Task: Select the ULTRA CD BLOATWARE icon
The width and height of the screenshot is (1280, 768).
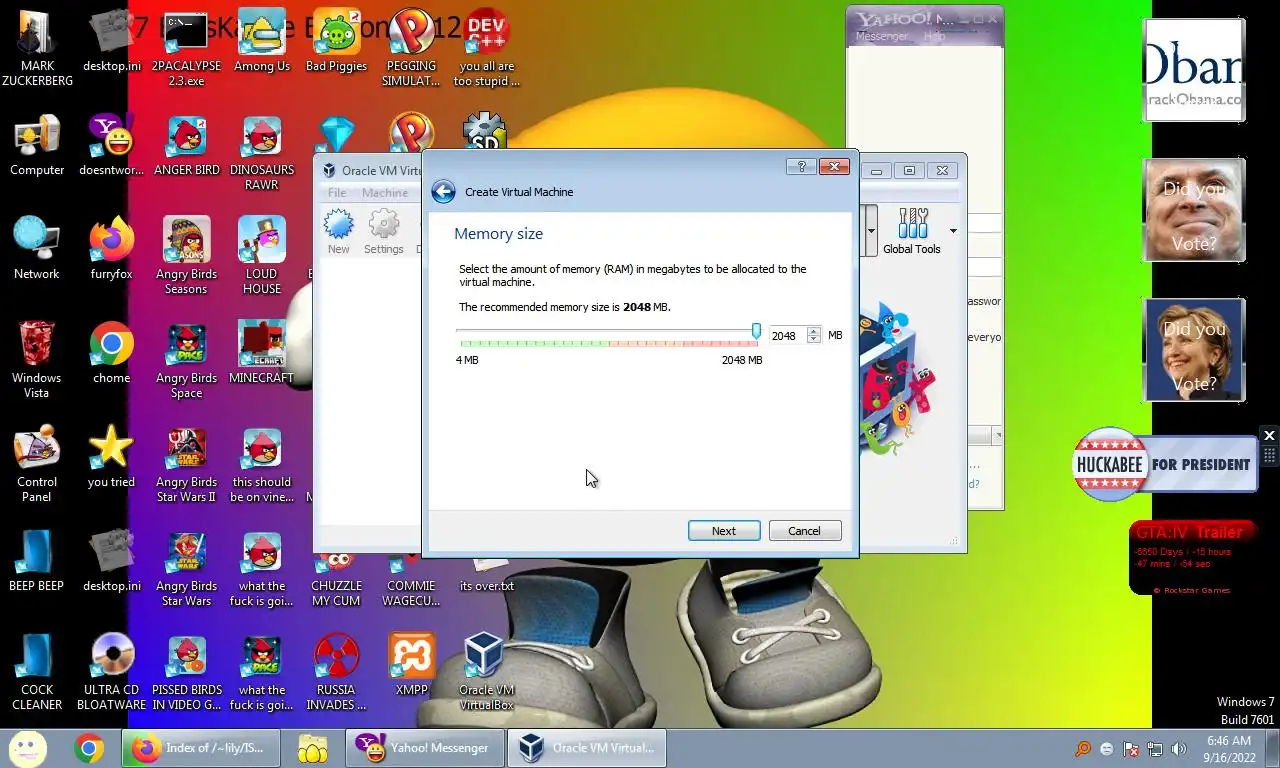Action: pyautogui.click(x=111, y=673)
